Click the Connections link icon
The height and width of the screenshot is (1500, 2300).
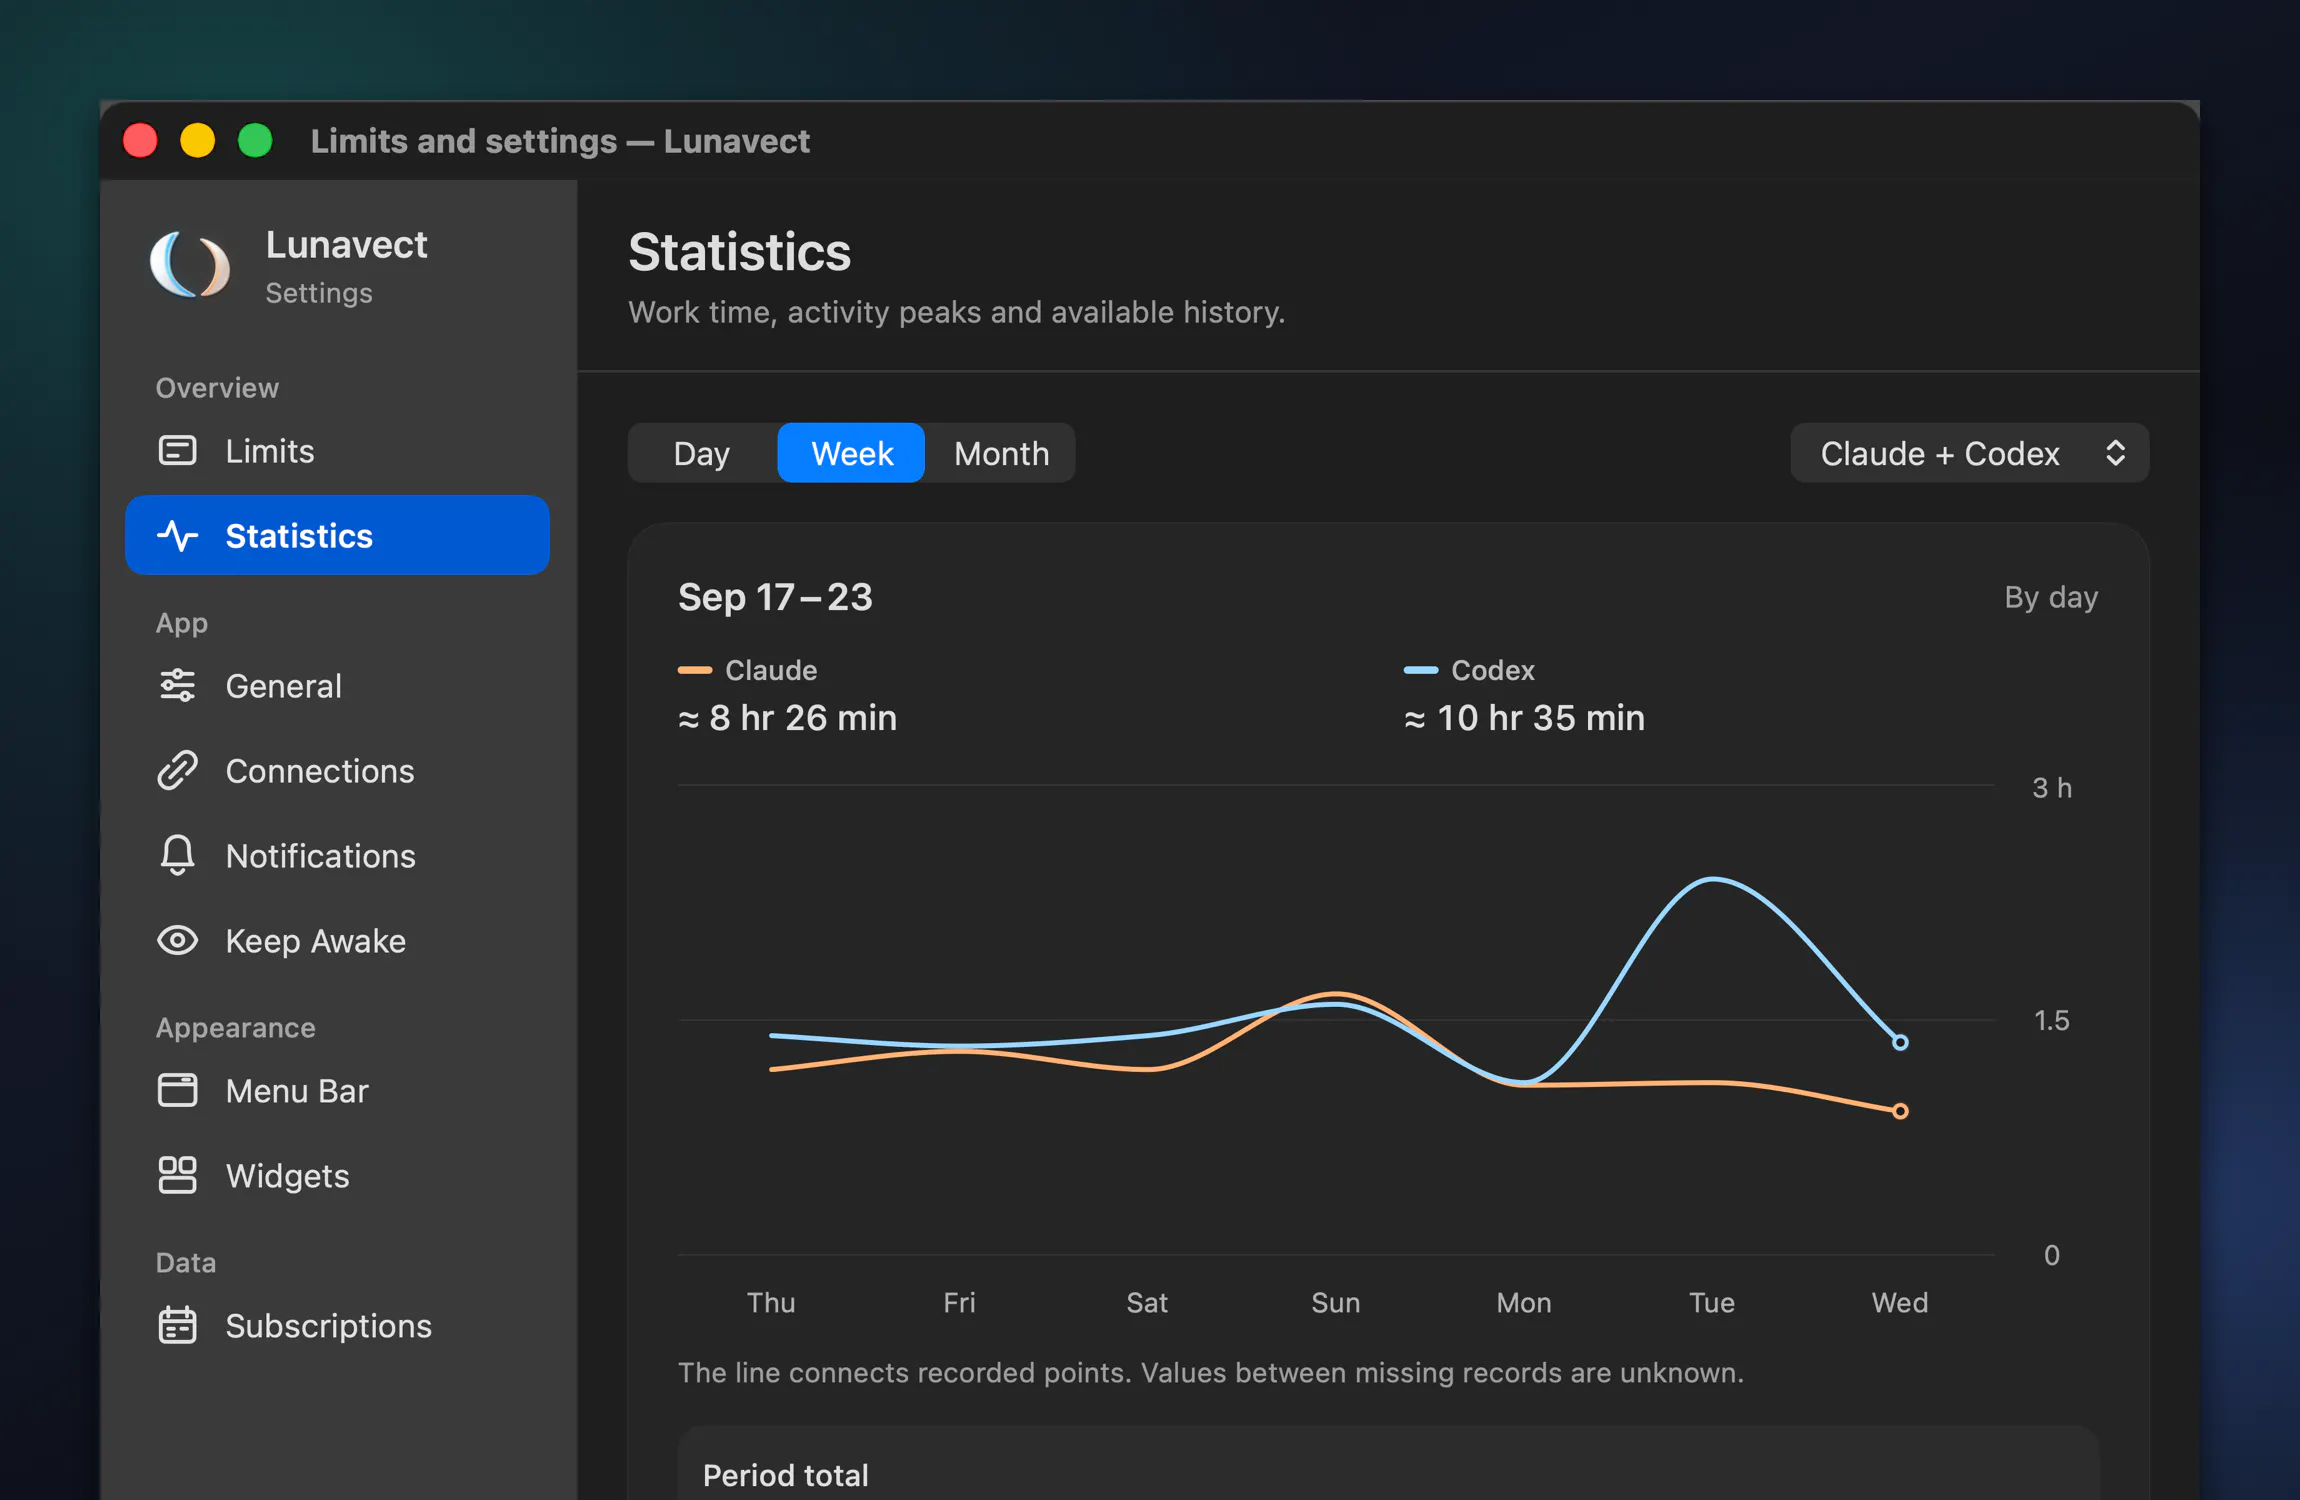tap(178, 771)
